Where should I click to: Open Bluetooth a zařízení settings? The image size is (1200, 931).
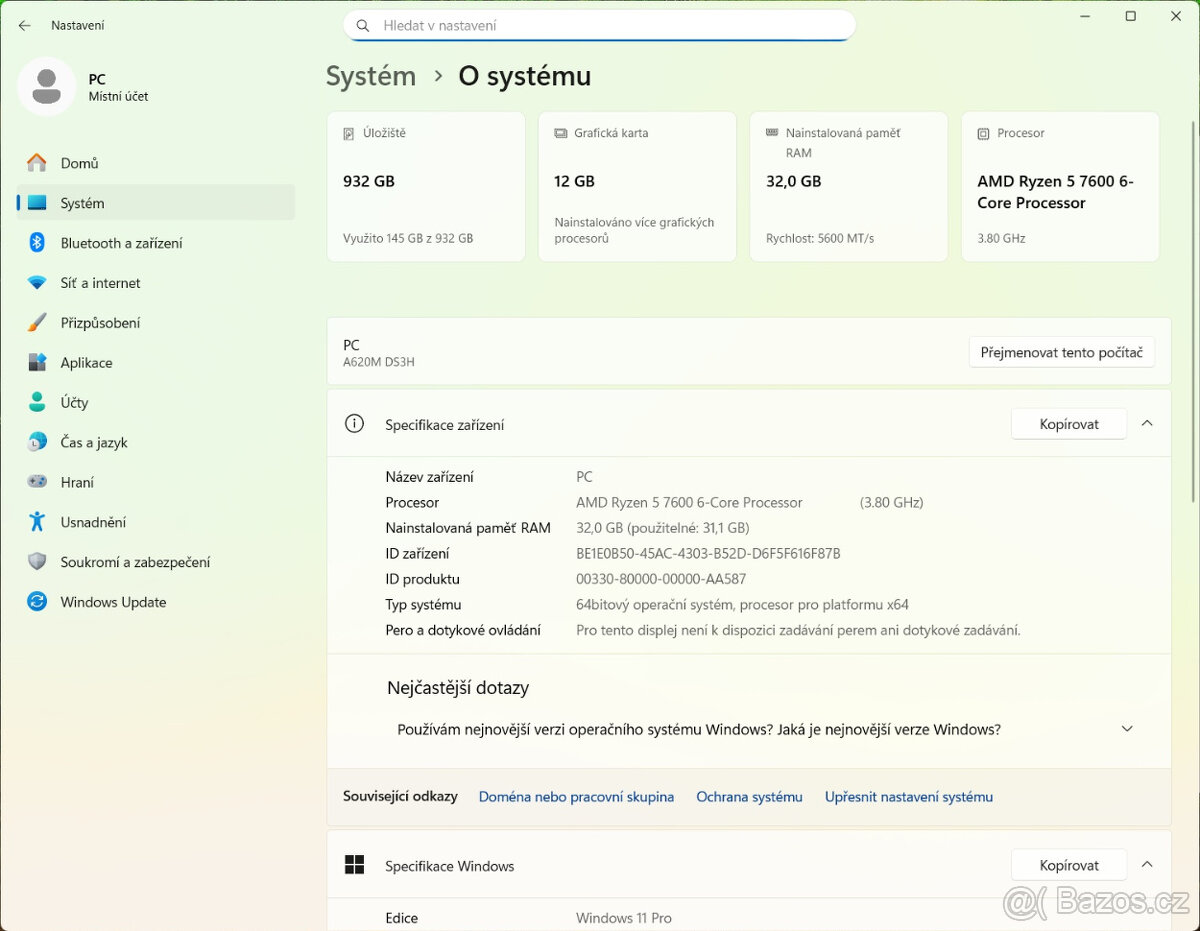click(x=121, y=243)
